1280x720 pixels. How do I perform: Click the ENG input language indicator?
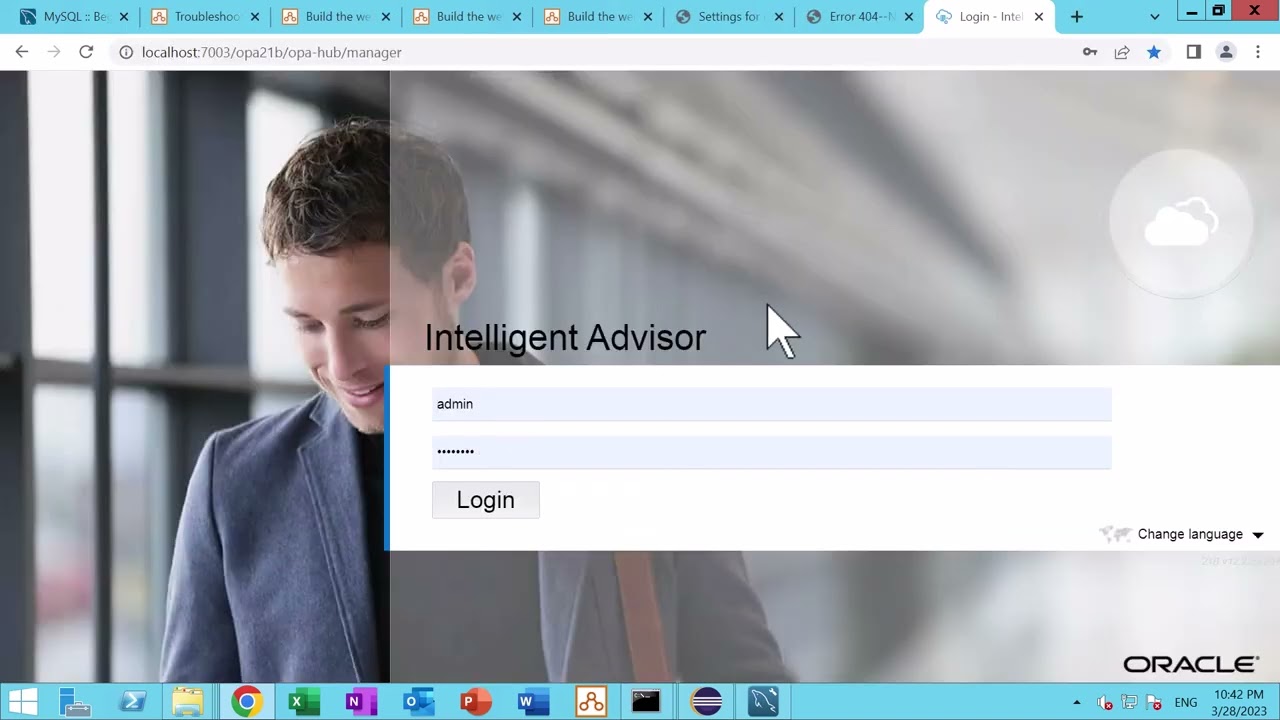coord(1186,702)
